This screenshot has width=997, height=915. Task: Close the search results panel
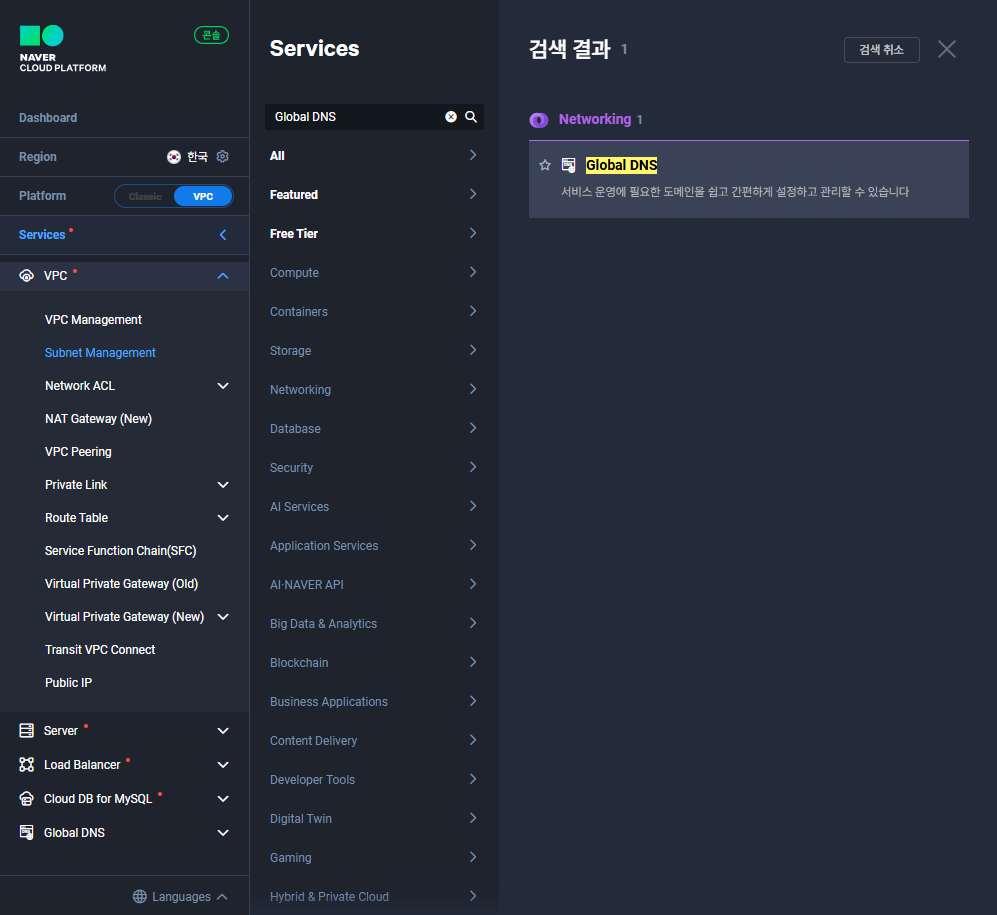[947, 49]
